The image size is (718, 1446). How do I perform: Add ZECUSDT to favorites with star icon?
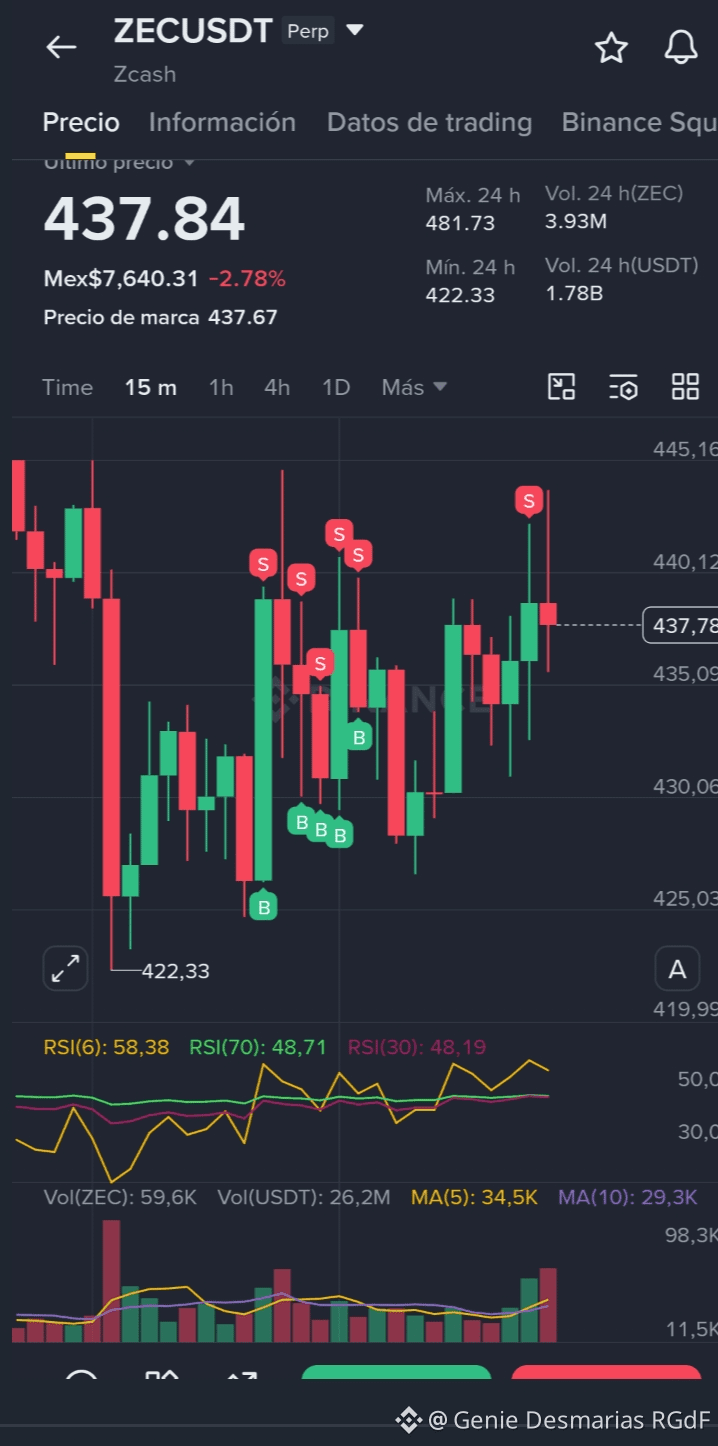coord(611,47)
